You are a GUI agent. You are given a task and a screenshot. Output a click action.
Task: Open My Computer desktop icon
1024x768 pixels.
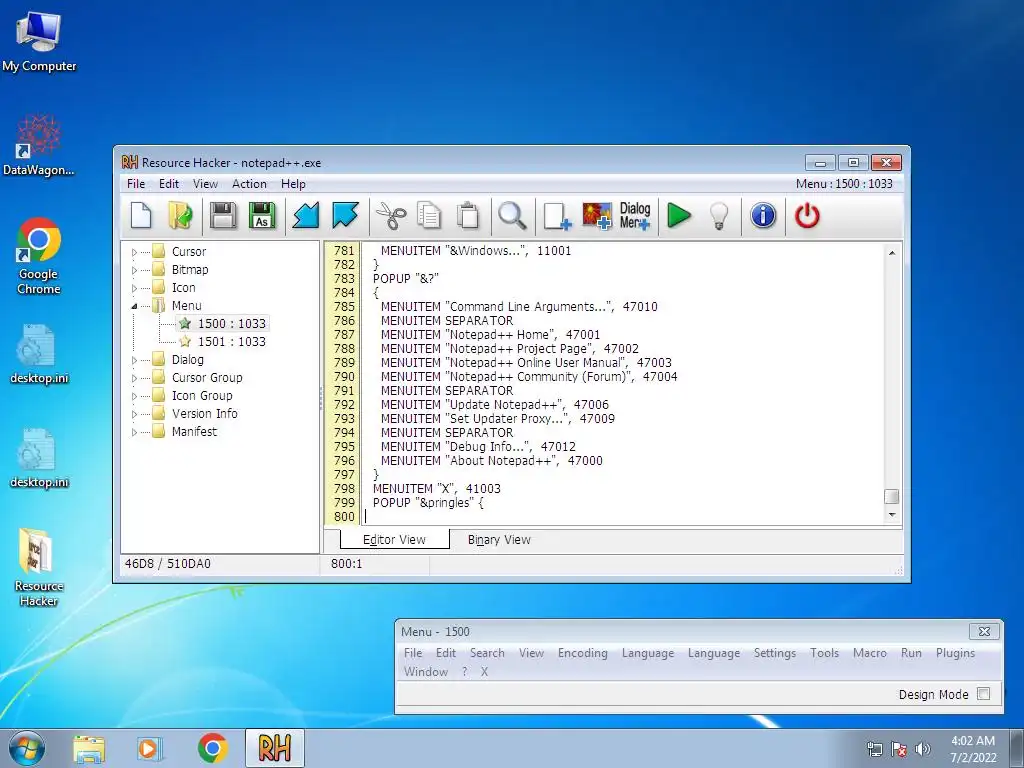39,42
